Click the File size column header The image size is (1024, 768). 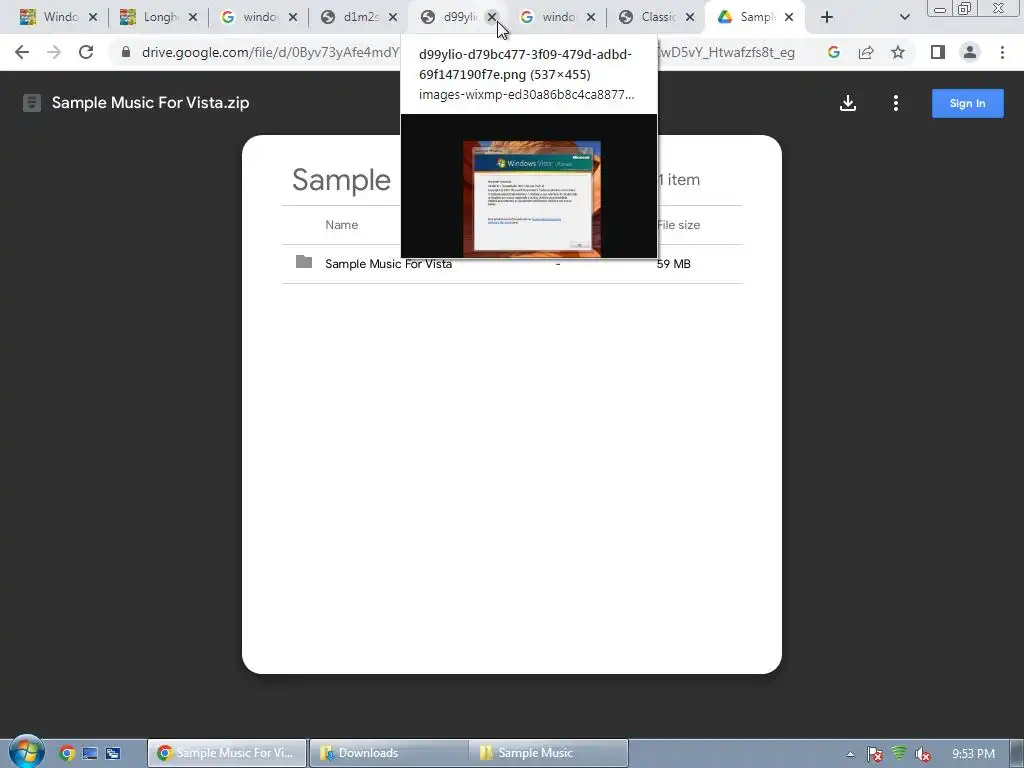click(679, 225)
